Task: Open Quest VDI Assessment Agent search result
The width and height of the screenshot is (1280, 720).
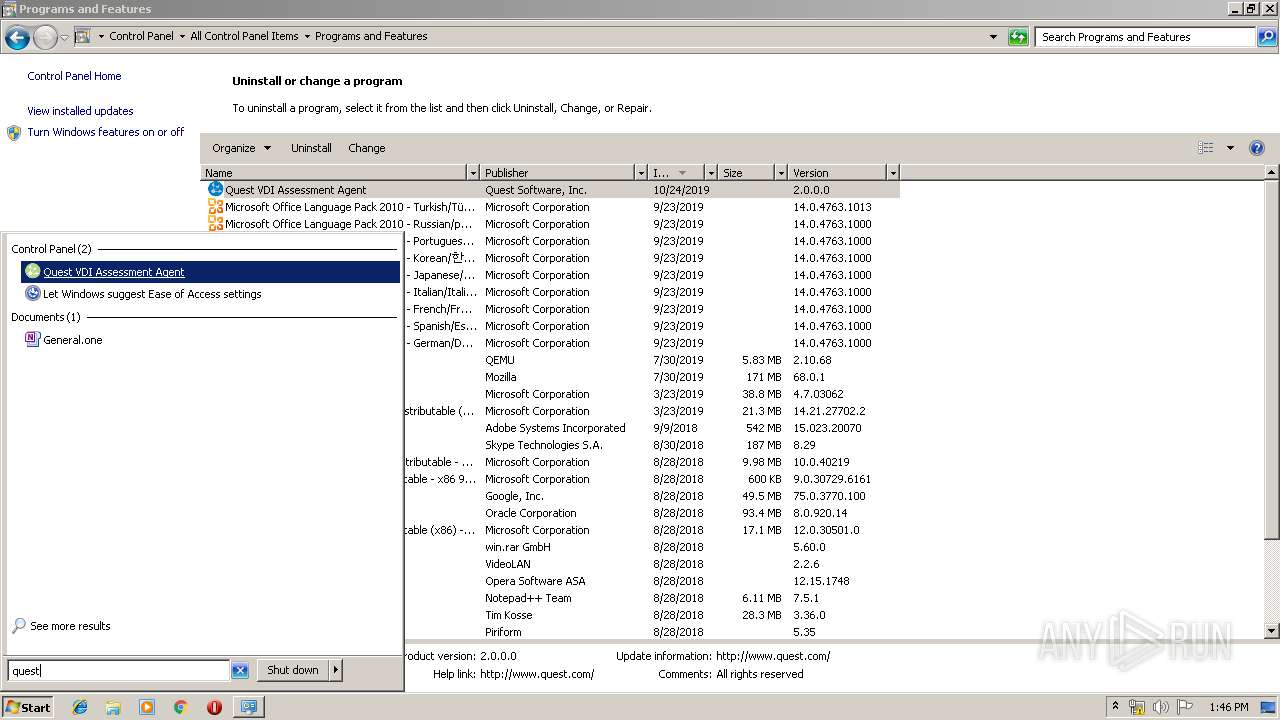Action: (210, 272)
